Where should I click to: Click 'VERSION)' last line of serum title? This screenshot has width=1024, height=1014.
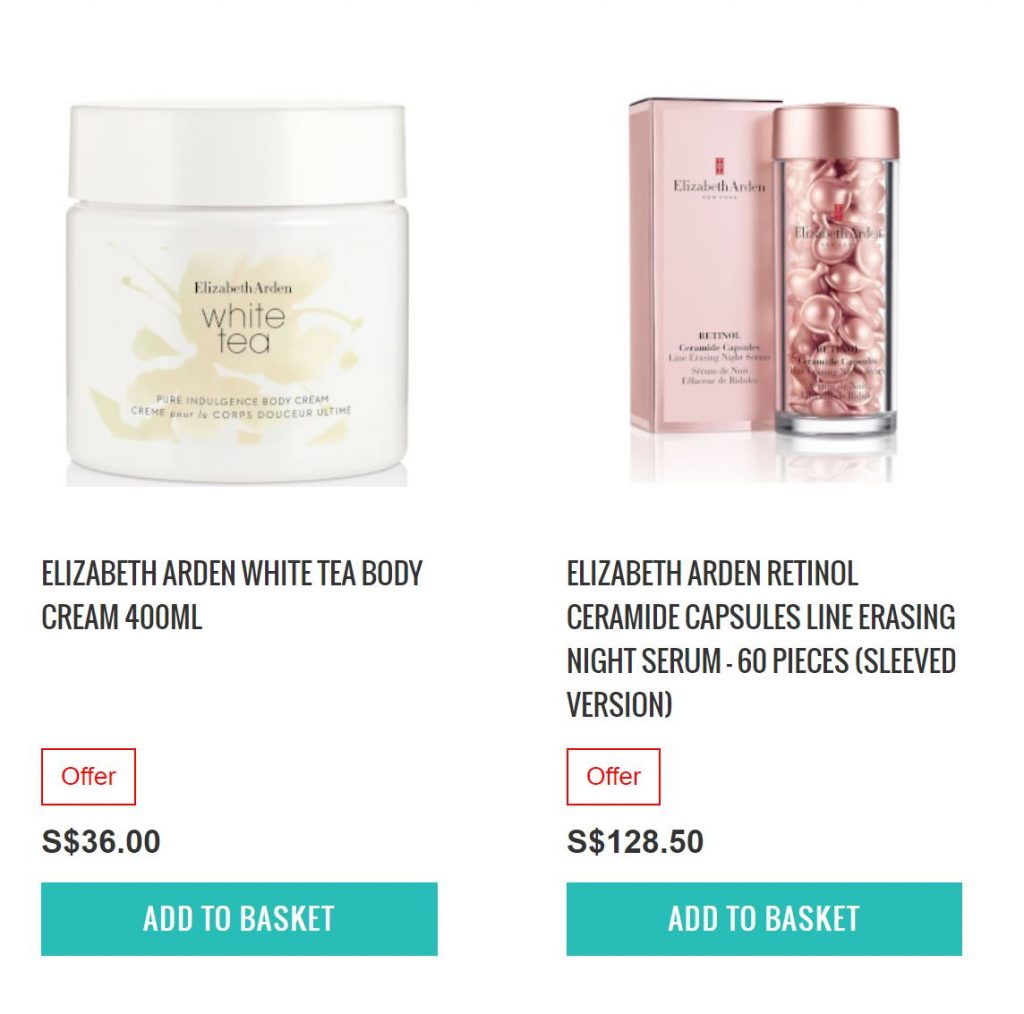click(619, 705)
